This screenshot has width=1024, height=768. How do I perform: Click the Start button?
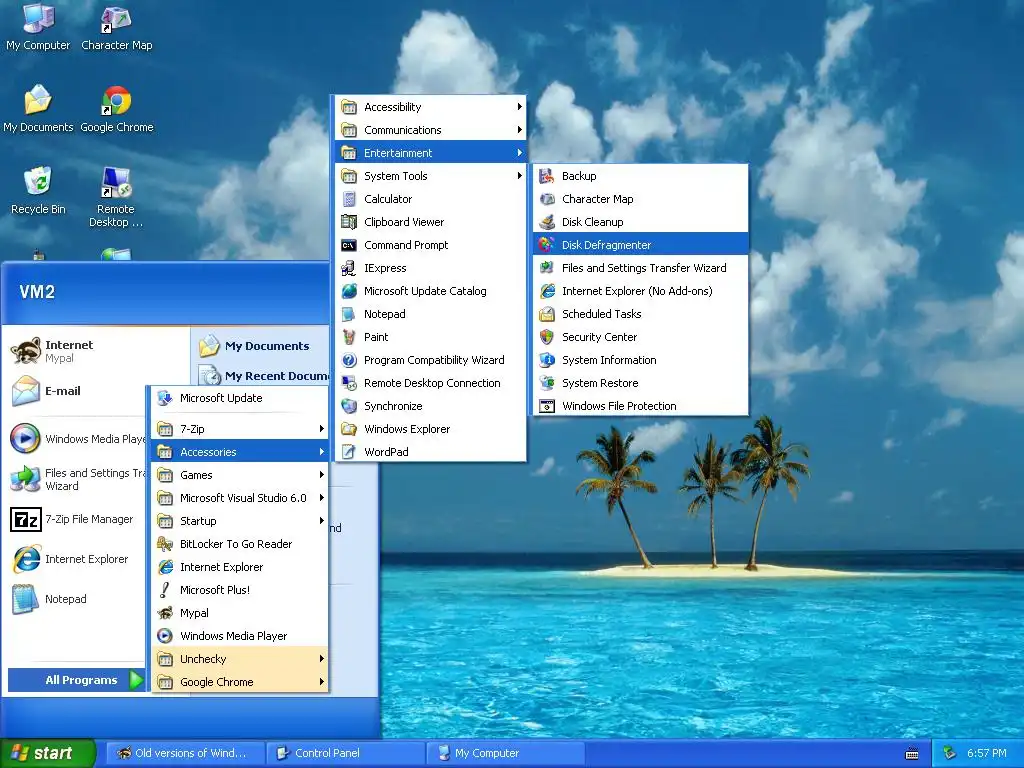coord(48,753)
